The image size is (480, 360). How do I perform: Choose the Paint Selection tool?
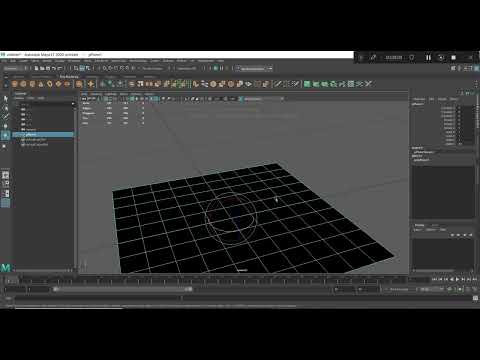click(x=5, y=117)
